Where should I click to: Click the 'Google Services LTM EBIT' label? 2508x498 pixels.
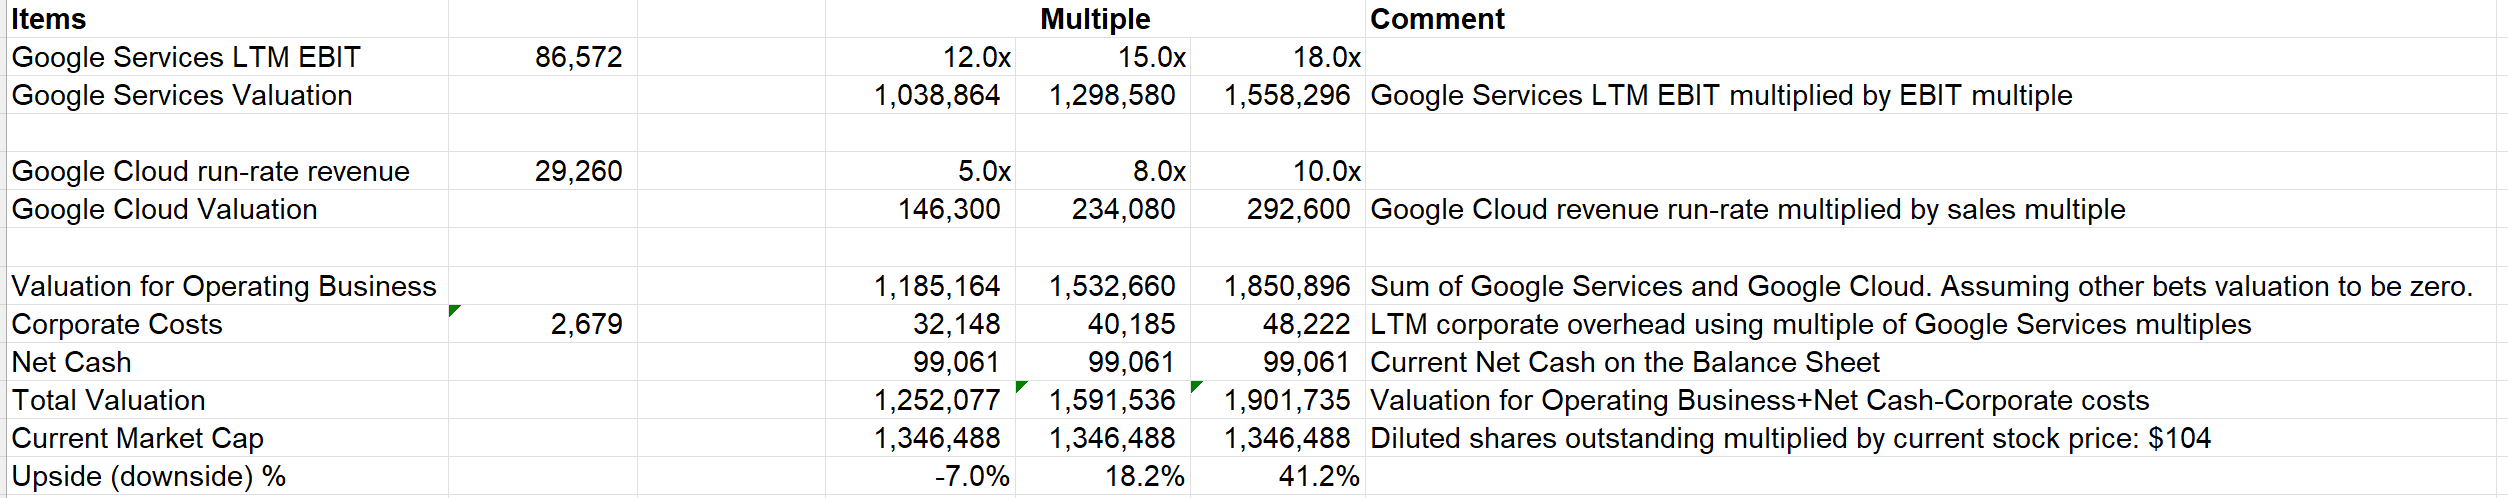tap(186, 57)
